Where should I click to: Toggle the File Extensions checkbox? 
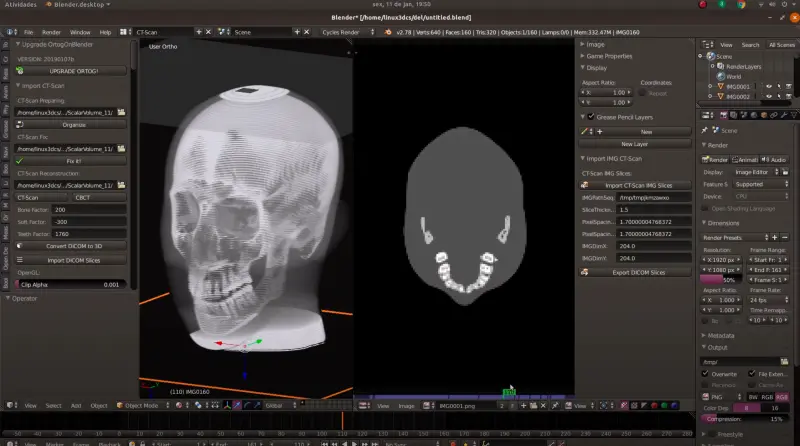[x=752, y=374]
